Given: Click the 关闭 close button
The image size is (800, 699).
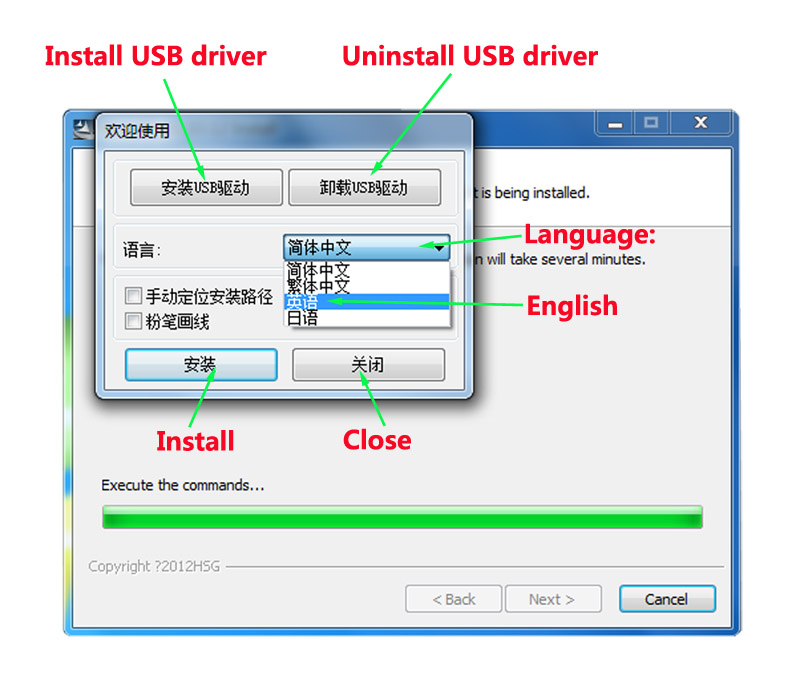Looking at the screenshot, I should pyautogui.click(x=368, y=364).
